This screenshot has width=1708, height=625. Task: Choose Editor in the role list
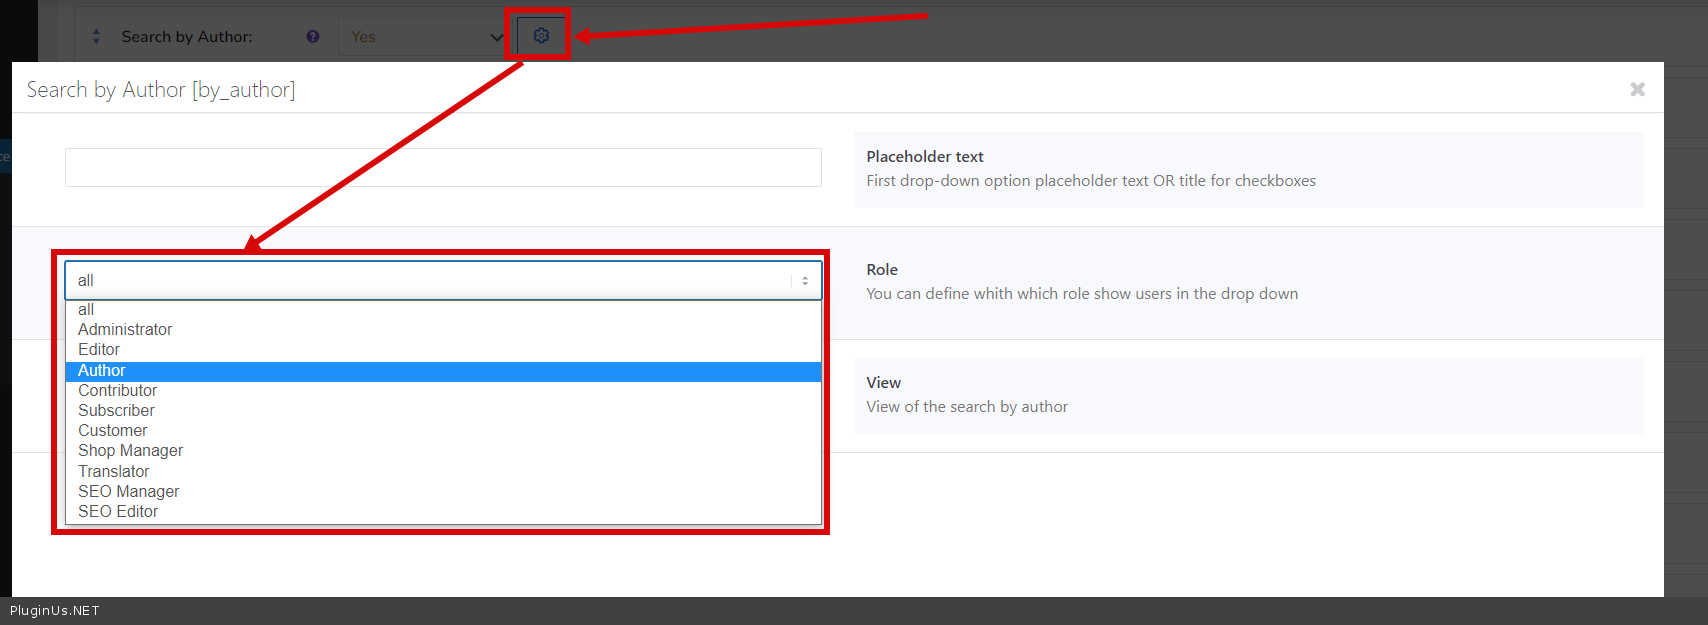pos(99,350)
